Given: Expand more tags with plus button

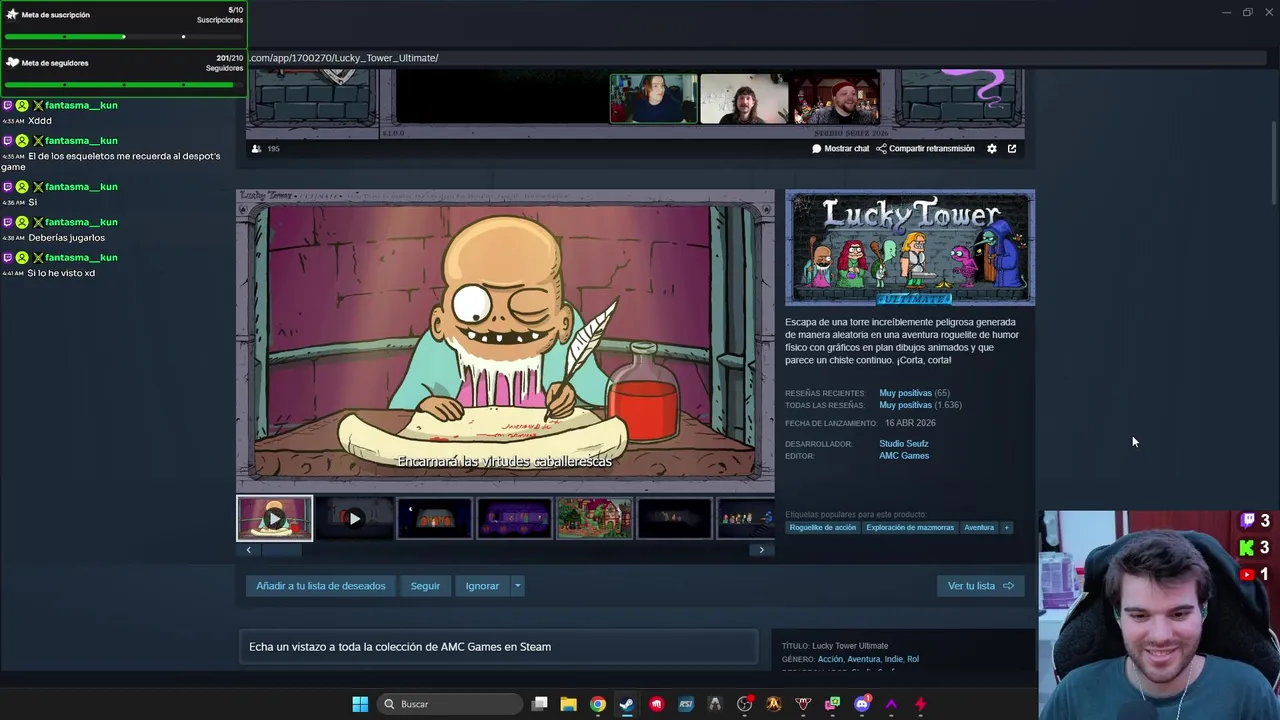Looking at the screenshot, I should pyautogui.click(x=1007, y=528).
